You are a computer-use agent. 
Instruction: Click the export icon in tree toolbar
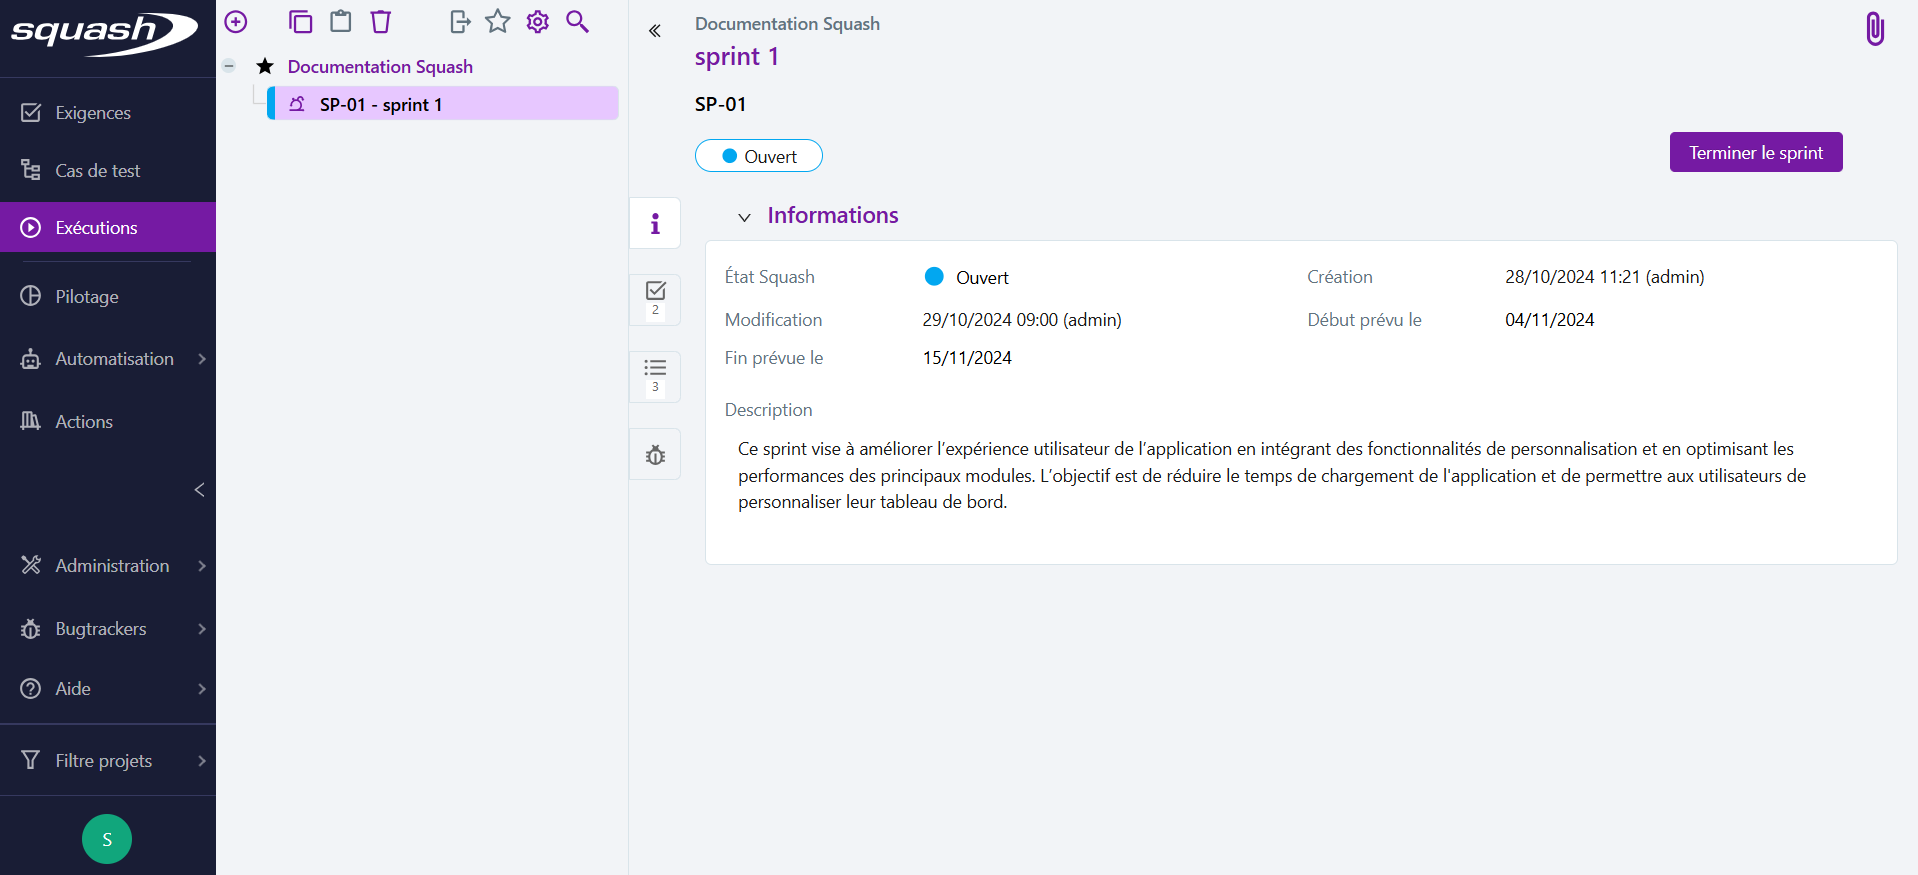[460, 21]
